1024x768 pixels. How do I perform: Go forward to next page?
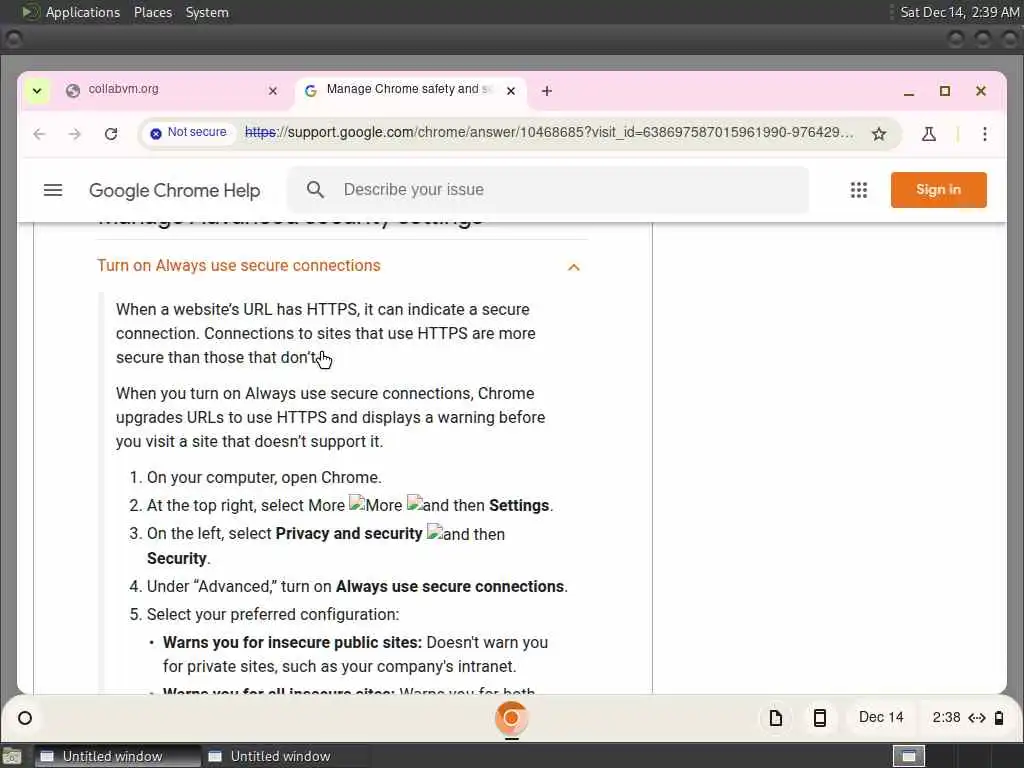[75, 134]
